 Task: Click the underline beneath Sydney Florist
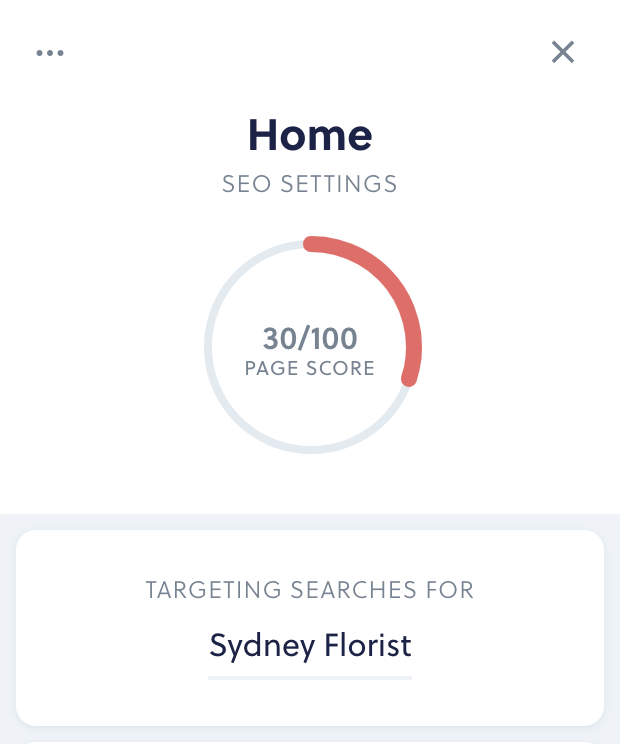(310, 678)
